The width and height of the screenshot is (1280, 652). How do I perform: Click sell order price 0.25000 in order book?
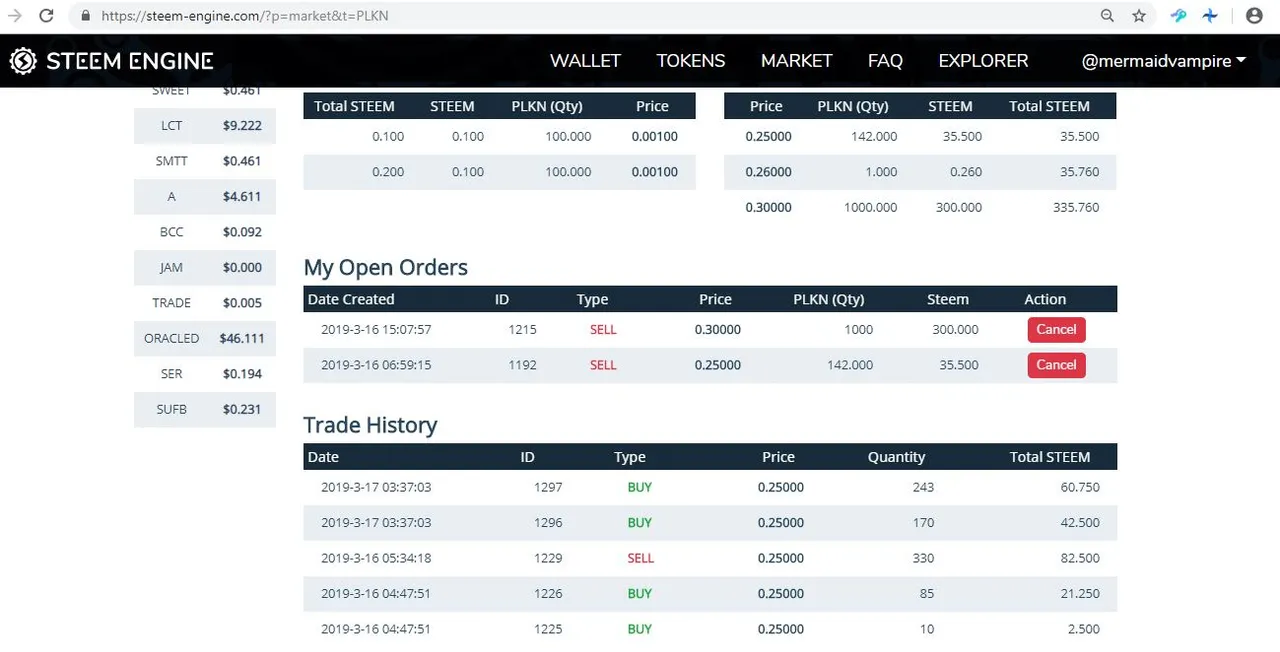pos(769,136)
